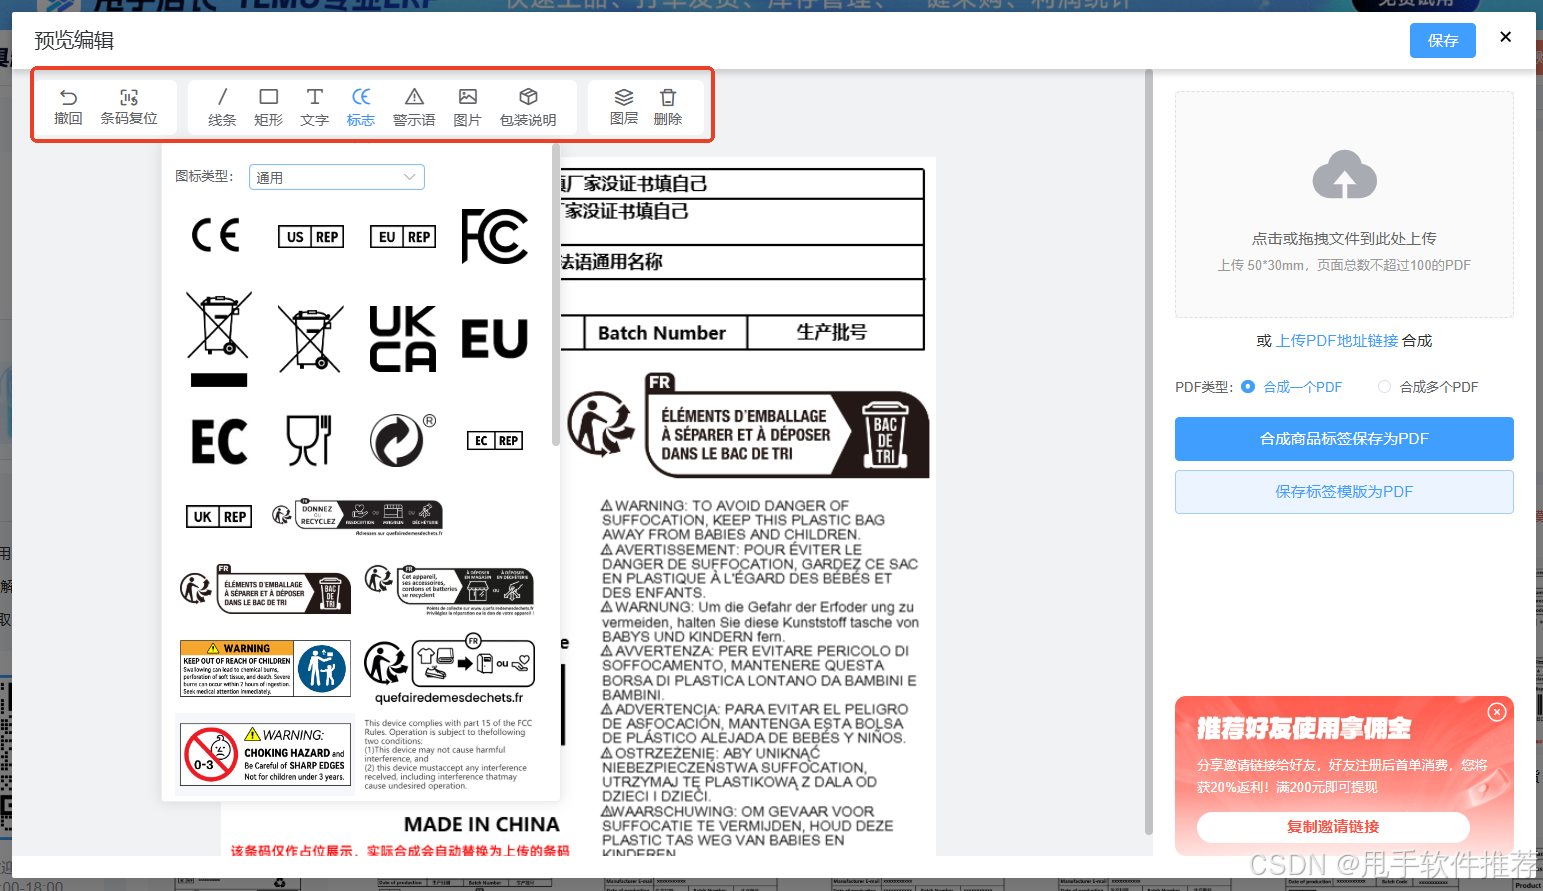Image resolution: width=1543 pixels, height=891 pixels.
Task: Dismiss the 推荐好友使用拿佣金 promo banner
Action: (x=1496, y=712)
